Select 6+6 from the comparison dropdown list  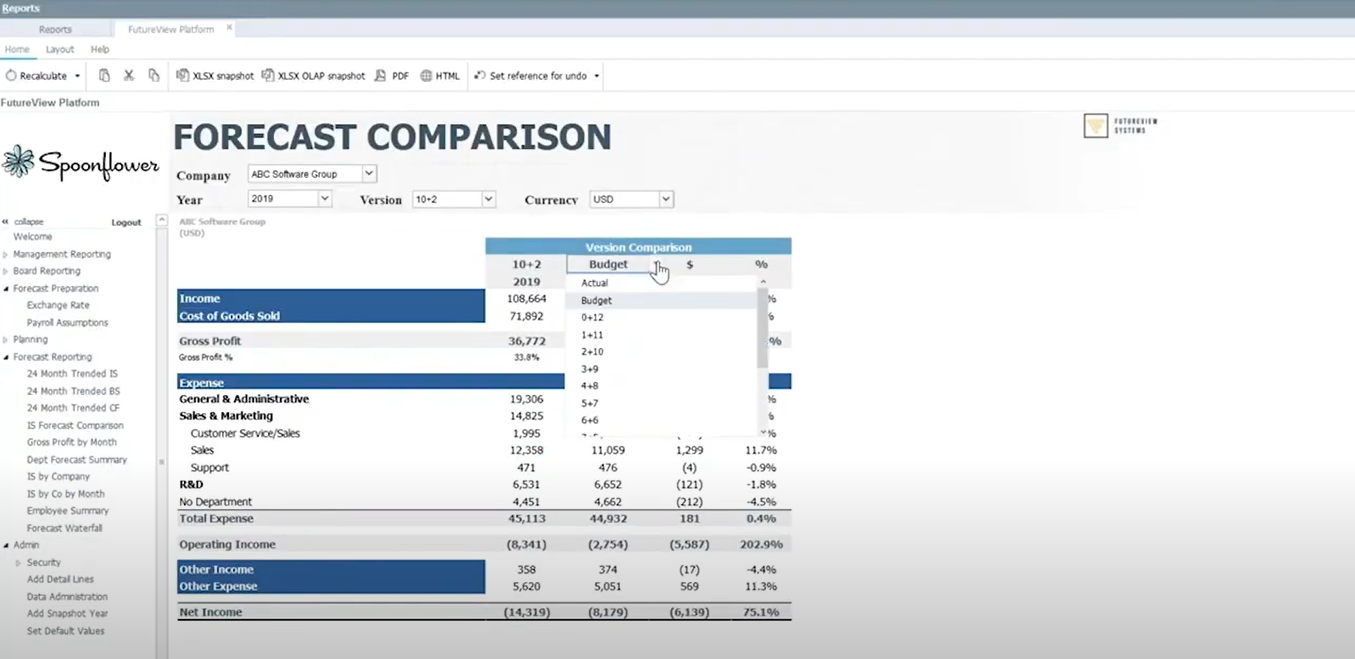coord(589,419)
